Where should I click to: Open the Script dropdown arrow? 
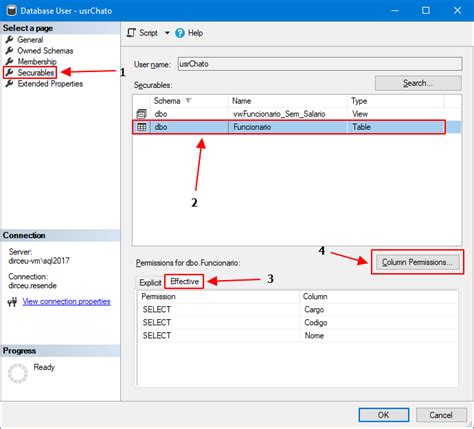pos(167,33)
